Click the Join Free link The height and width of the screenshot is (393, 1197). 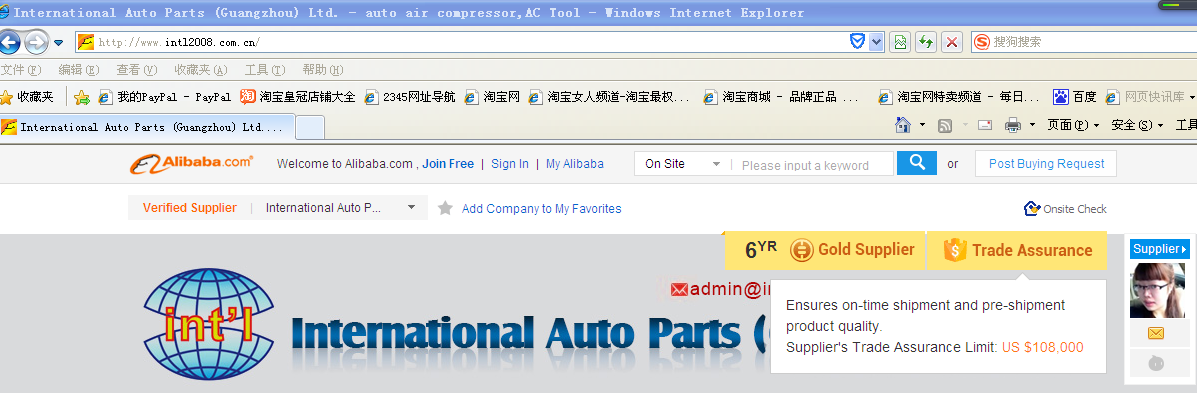coord(448,163)
